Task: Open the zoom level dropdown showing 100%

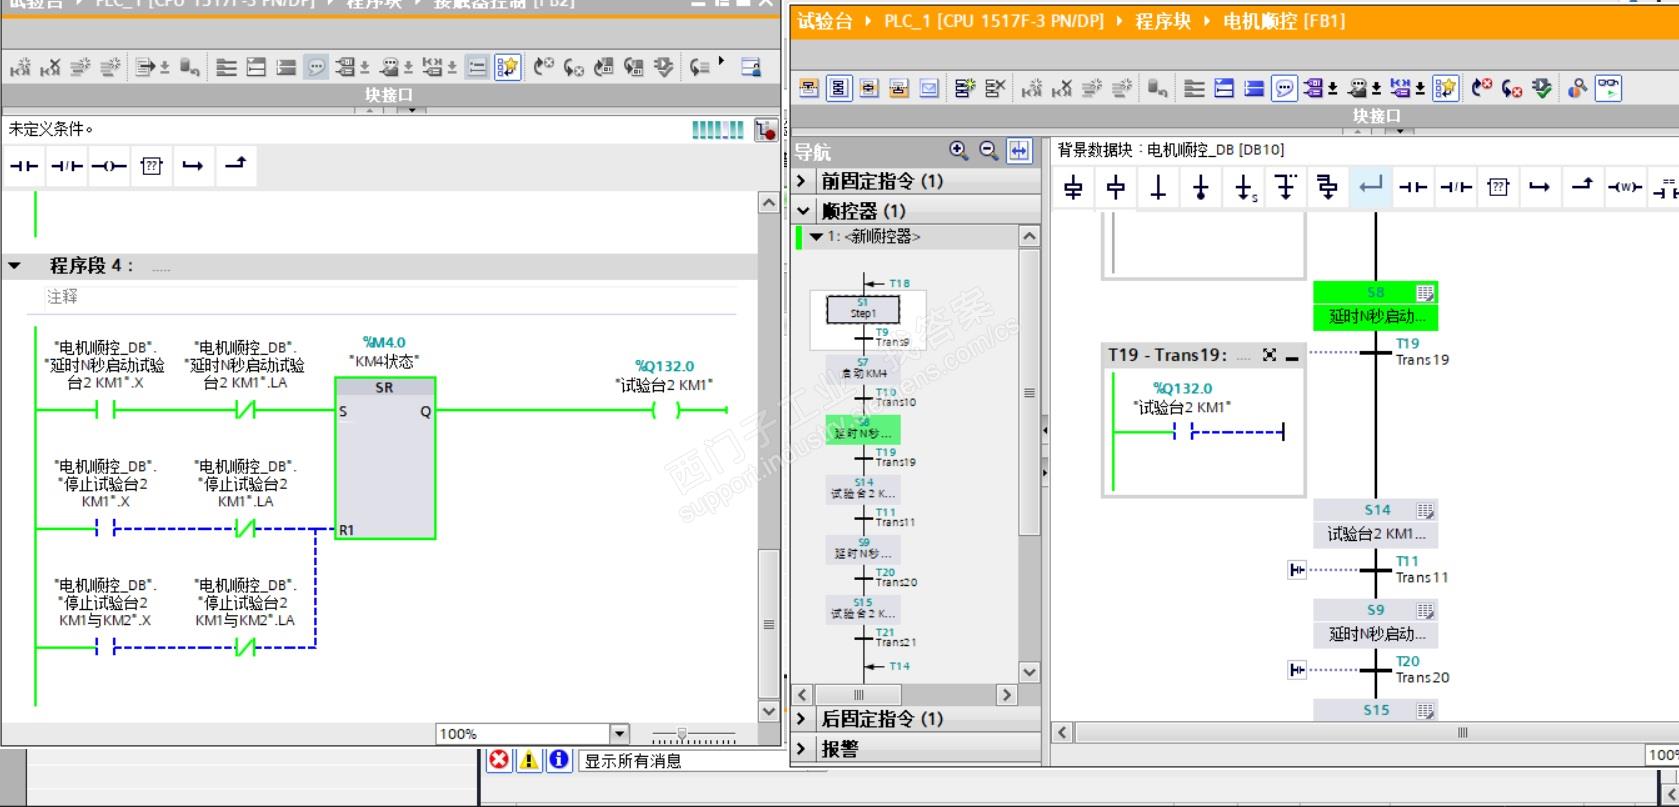Action: tap(619, 734)
